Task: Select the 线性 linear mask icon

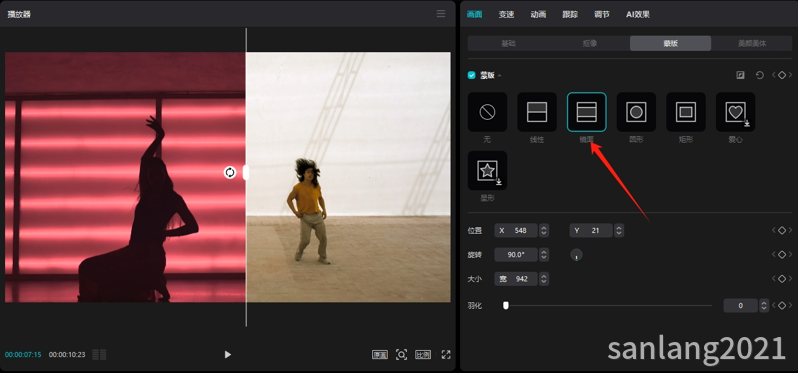Action: 537,112
